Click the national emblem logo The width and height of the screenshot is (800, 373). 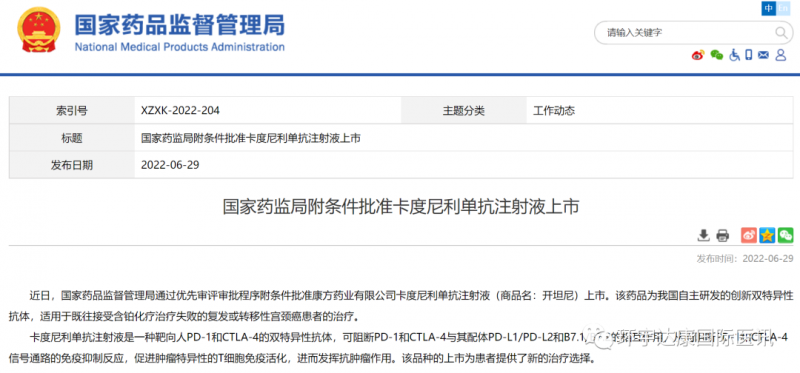pyautogui.click(x=38, y=31)
